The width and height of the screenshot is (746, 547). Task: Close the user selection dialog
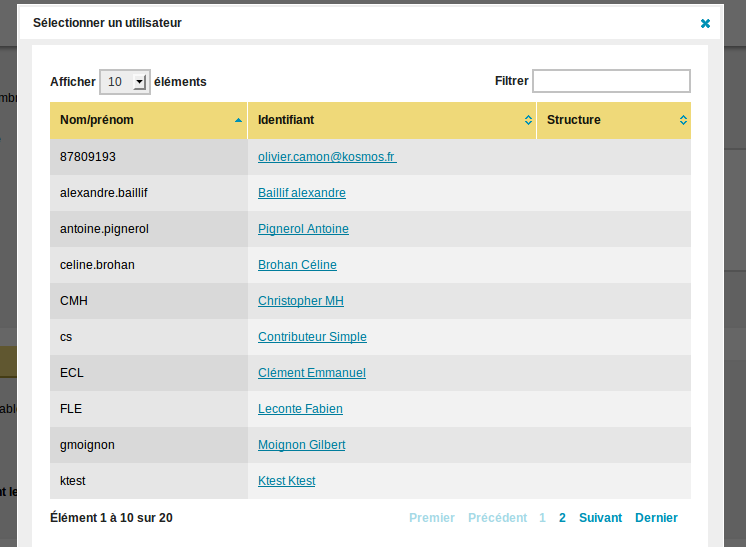click(705, 23)
